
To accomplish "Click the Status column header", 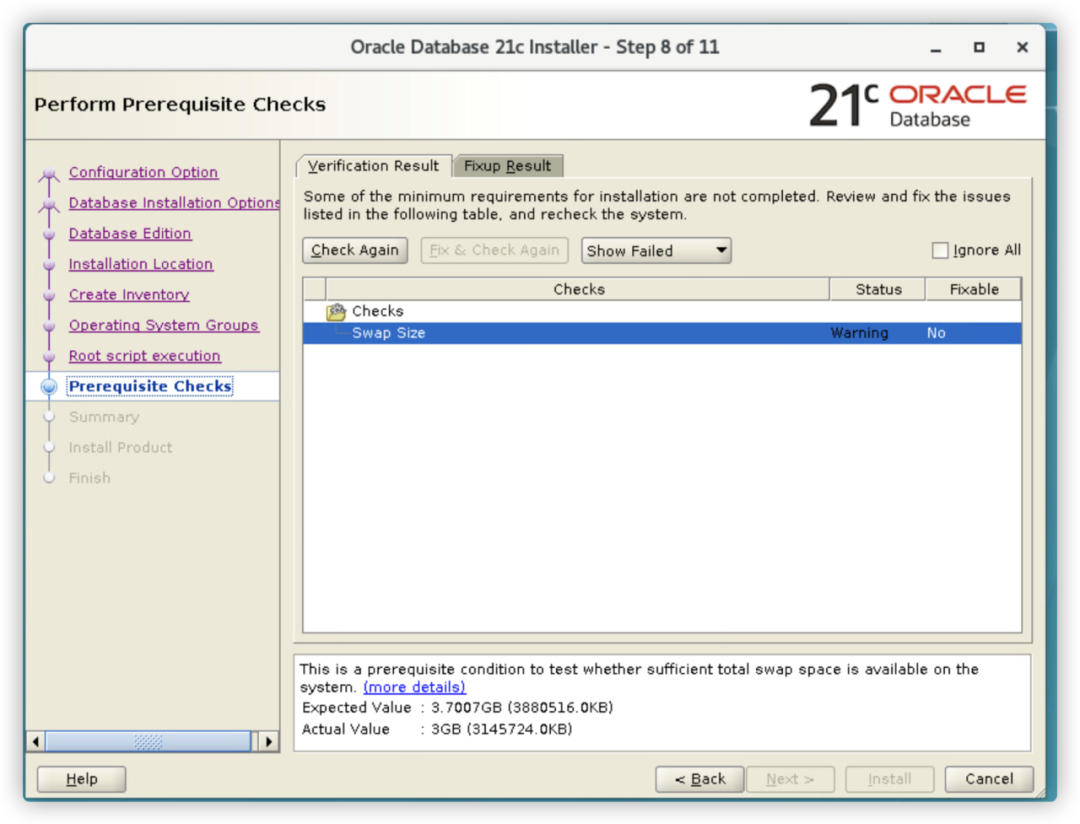I will pos(878,289).
